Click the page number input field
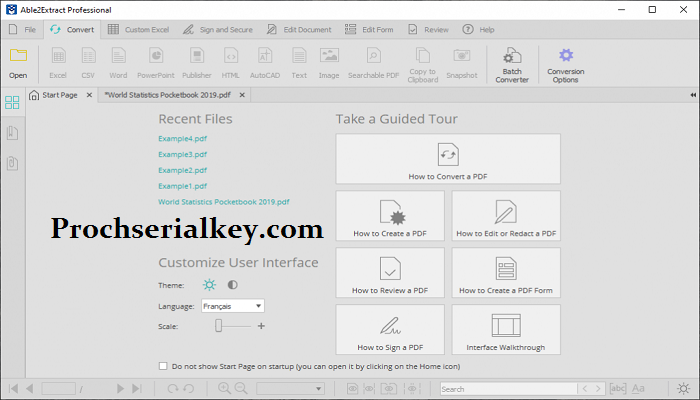This screenshot has width=700, height=400. pos(58,388)
